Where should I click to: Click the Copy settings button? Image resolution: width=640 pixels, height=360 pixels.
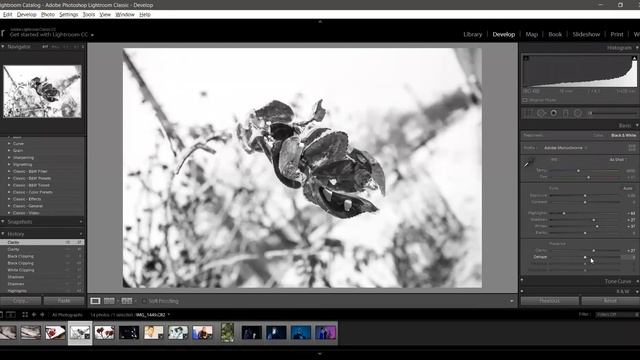coord(20,301)
